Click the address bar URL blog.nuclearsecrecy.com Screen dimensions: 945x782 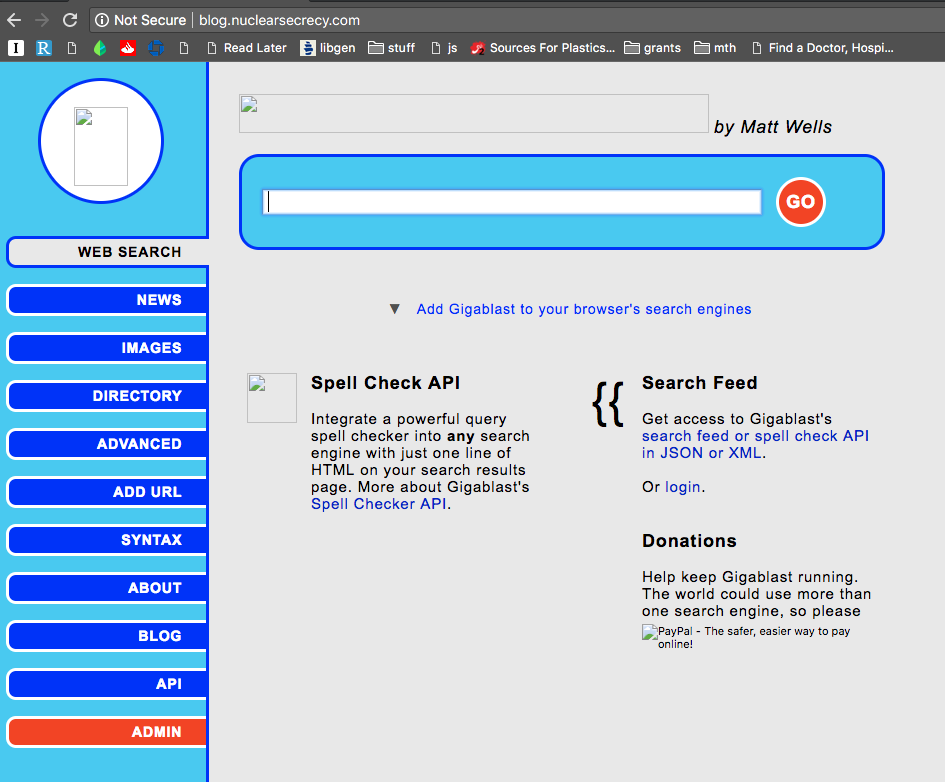[x=279, y=20]
